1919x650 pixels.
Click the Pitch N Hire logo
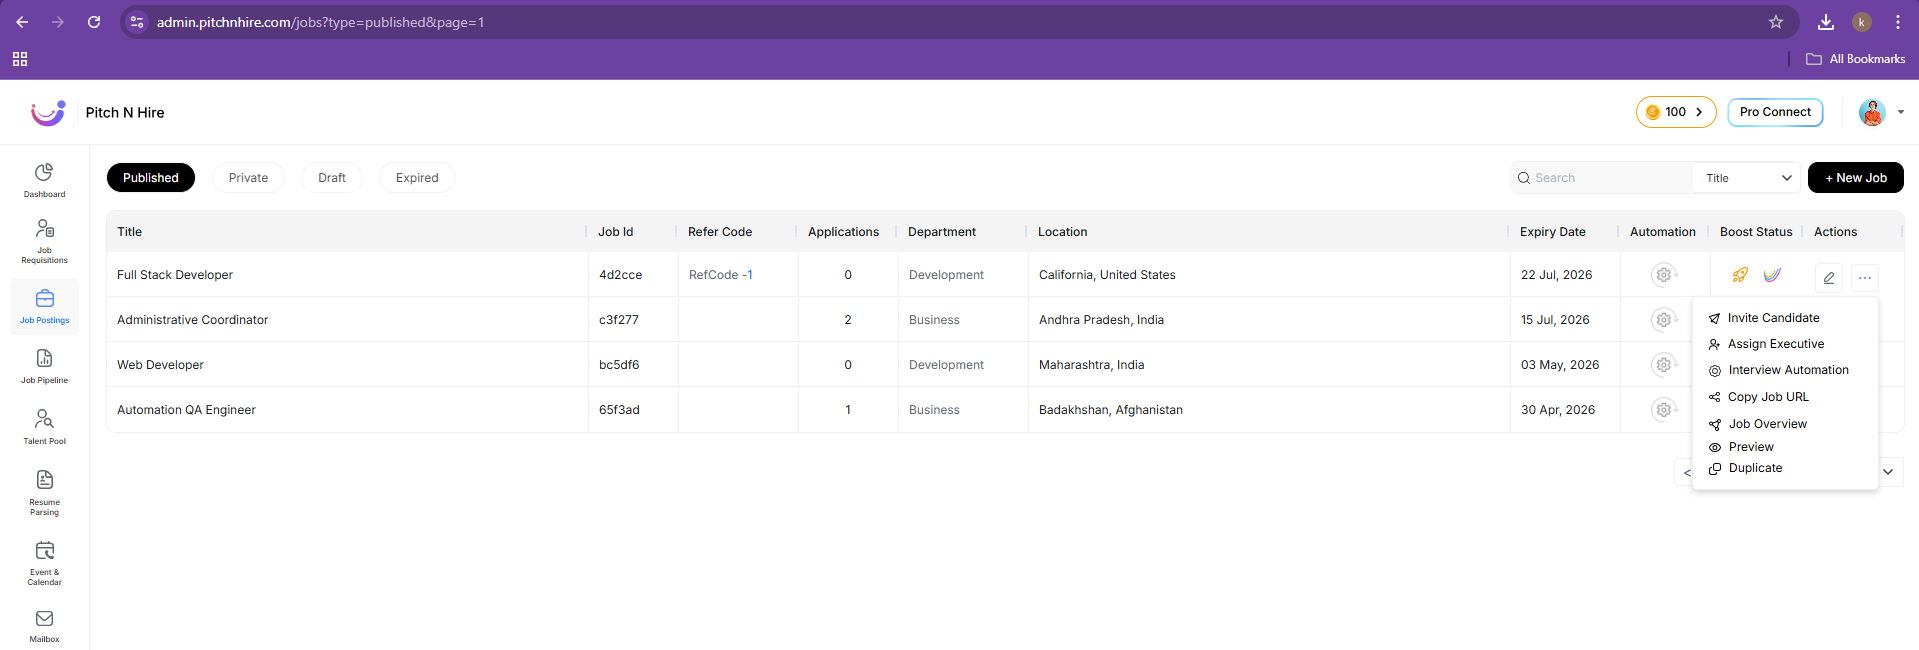48,113
